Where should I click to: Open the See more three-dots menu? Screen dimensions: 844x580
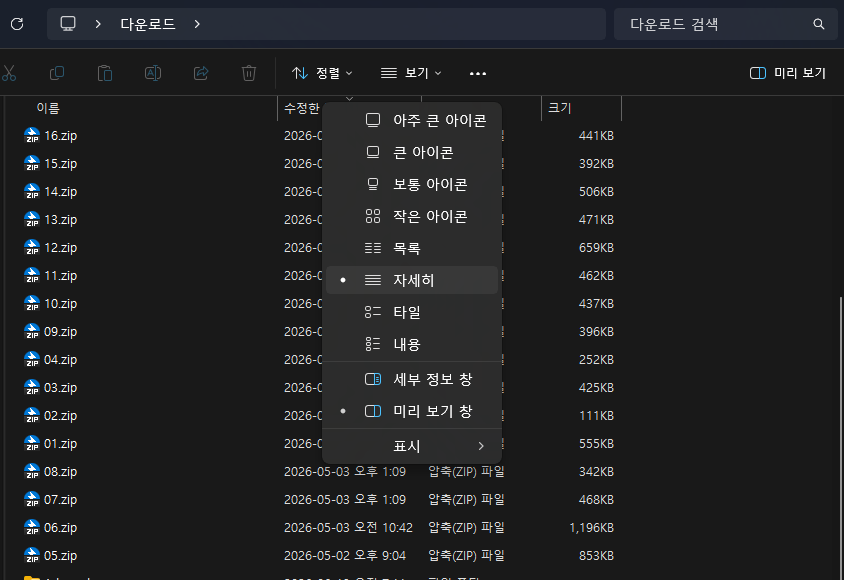coord(478,74)
